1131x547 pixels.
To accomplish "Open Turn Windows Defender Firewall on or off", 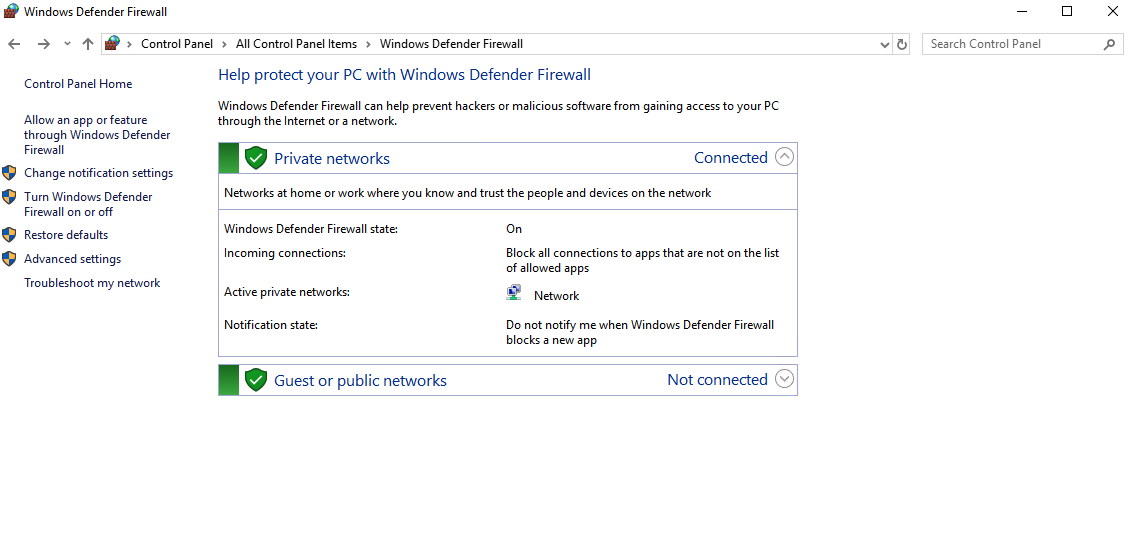I will point(88,204).
